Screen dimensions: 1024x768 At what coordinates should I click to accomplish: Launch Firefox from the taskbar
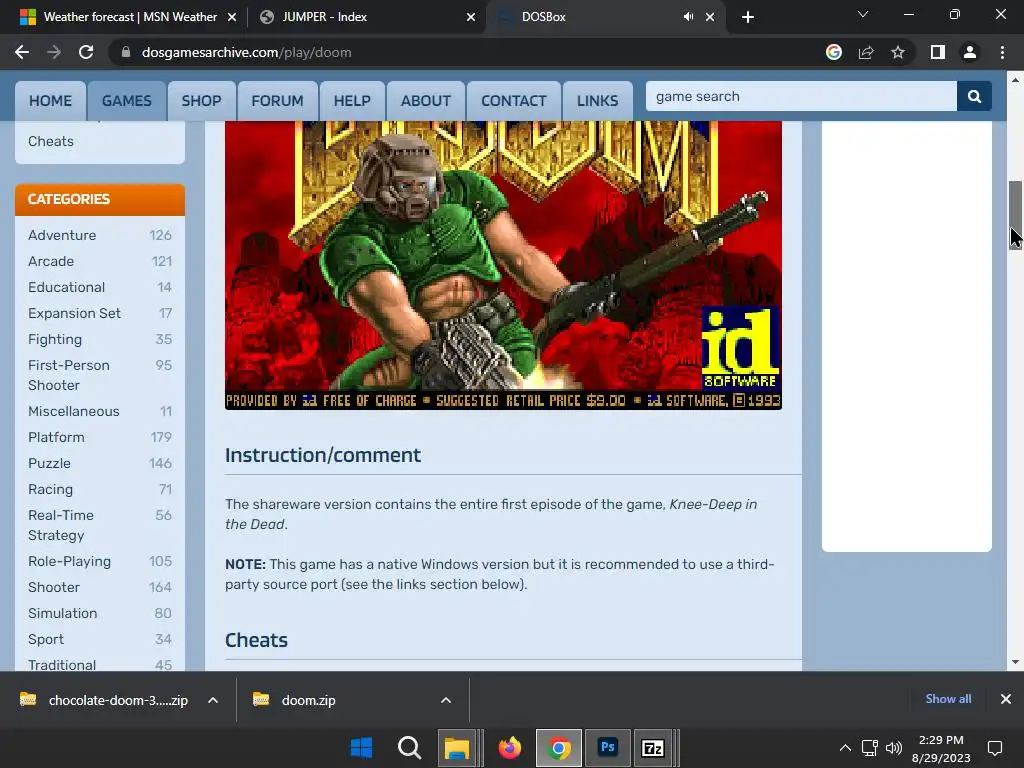point(510,748)
